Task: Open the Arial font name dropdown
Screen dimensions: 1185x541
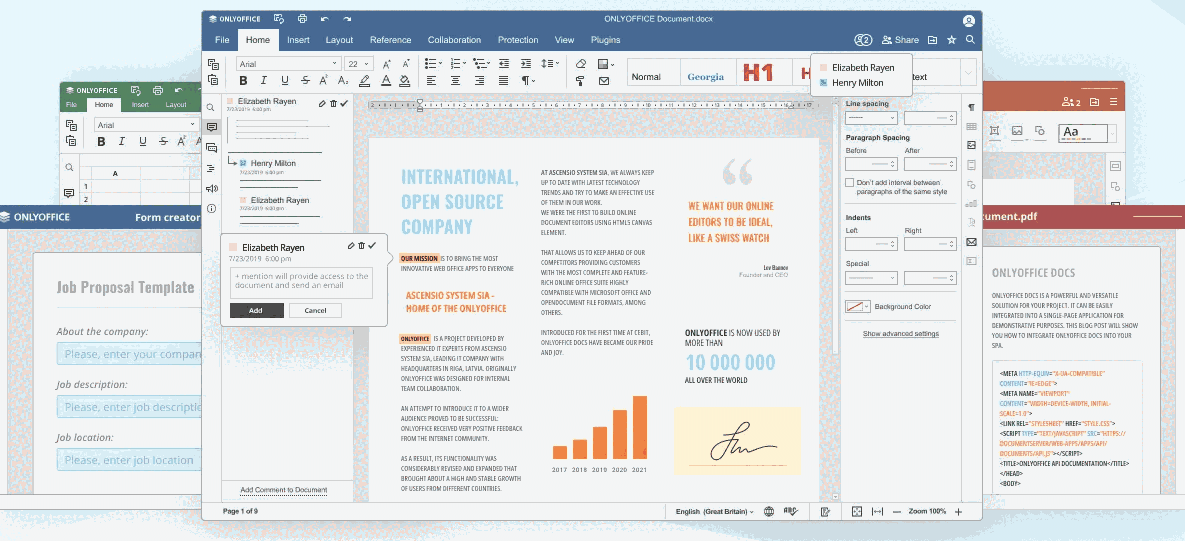Action: pyautogui.click(x=288, y=63)
